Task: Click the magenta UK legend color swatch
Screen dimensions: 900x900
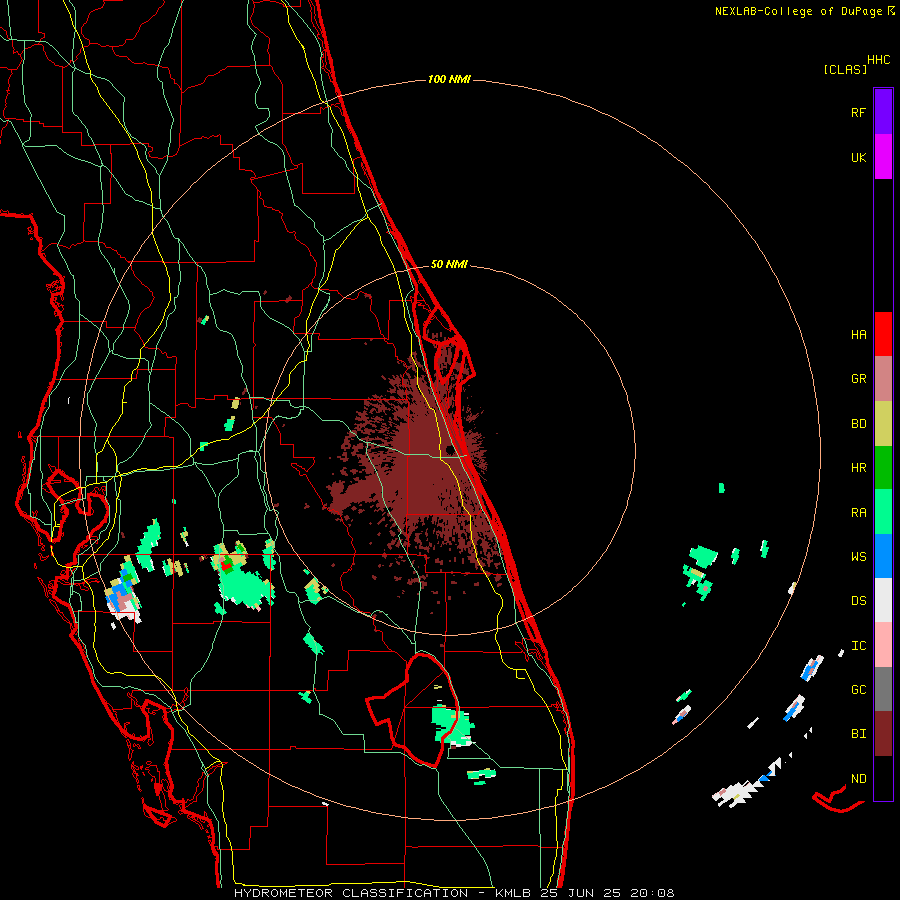Action: pos(883,157)
